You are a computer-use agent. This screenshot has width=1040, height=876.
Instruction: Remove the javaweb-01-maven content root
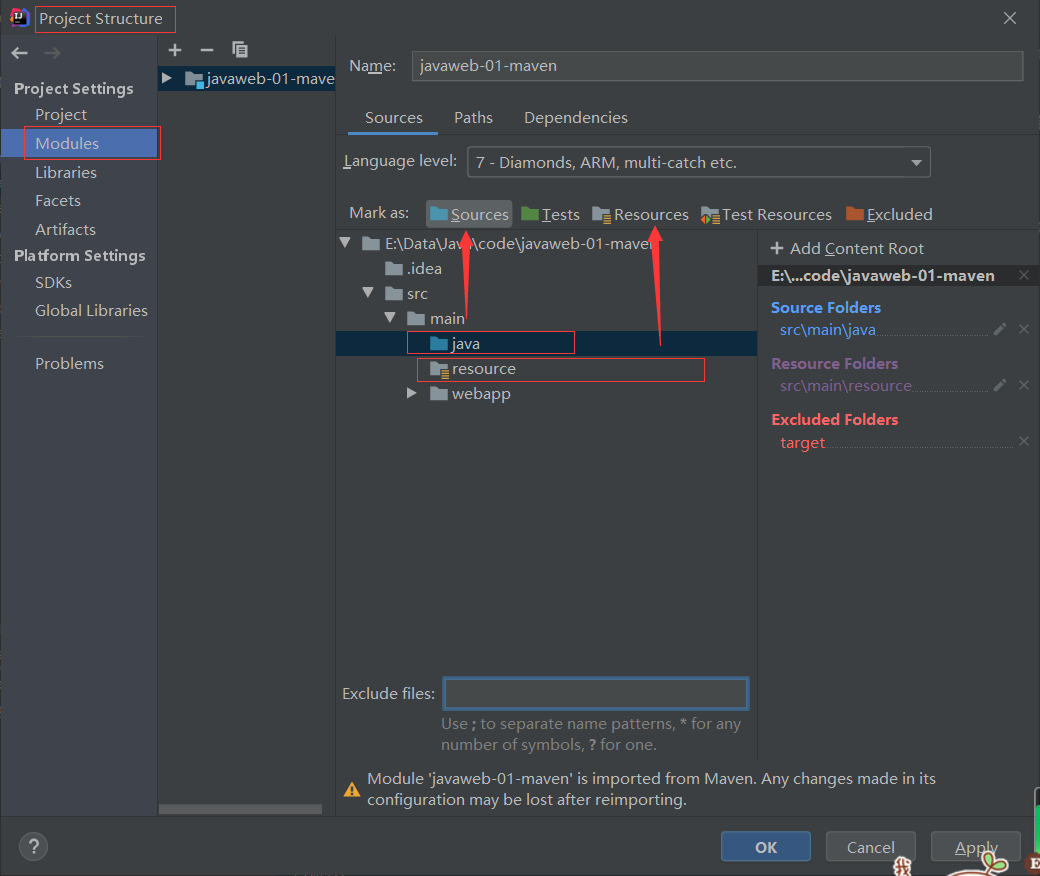click(1023, 275)
